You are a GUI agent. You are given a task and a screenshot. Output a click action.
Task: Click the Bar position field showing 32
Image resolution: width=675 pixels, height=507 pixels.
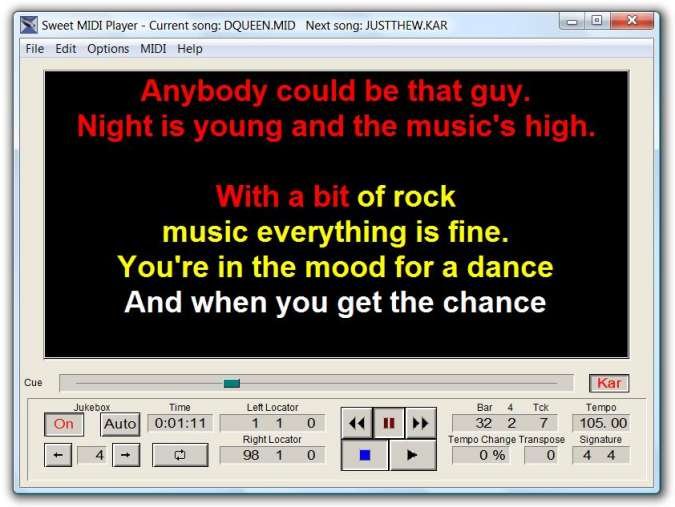click(505, 423)
